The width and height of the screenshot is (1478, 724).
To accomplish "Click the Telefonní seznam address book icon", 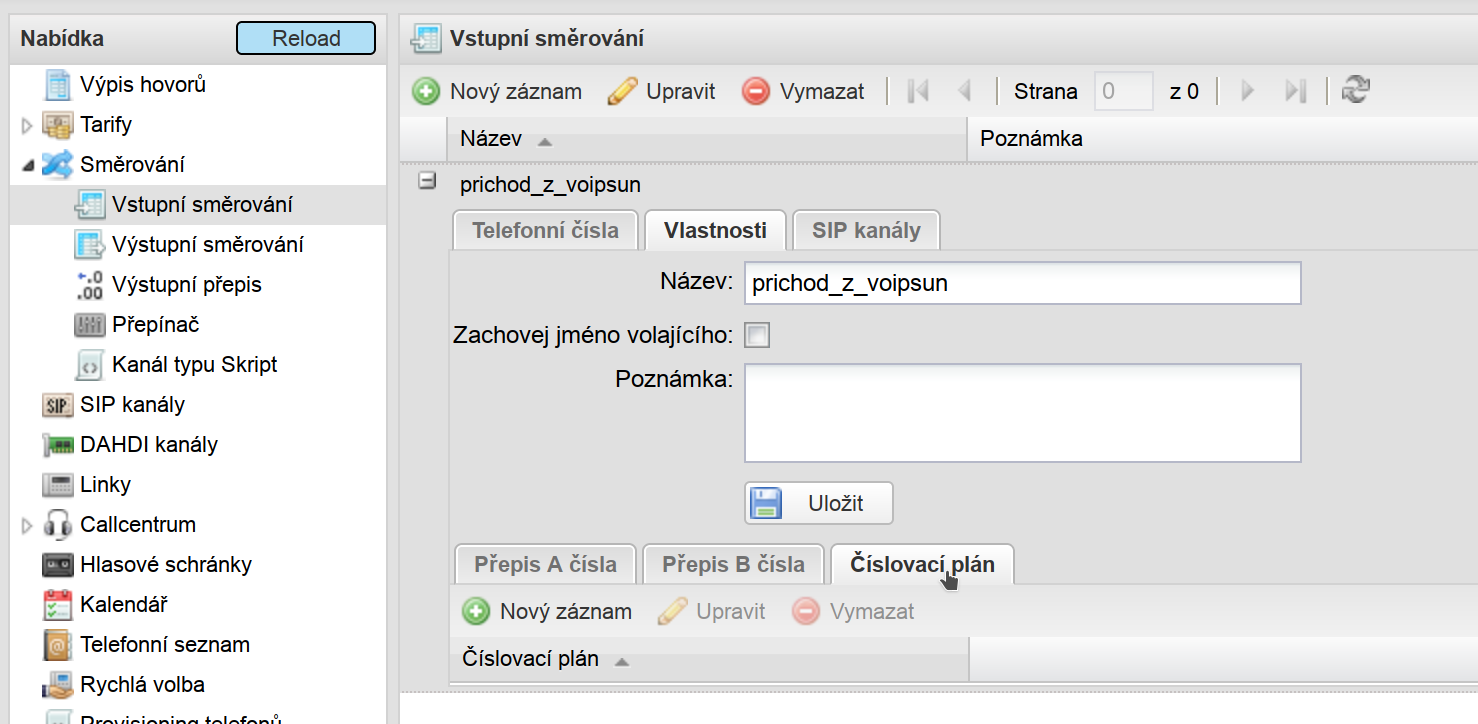I will point(58,645).
